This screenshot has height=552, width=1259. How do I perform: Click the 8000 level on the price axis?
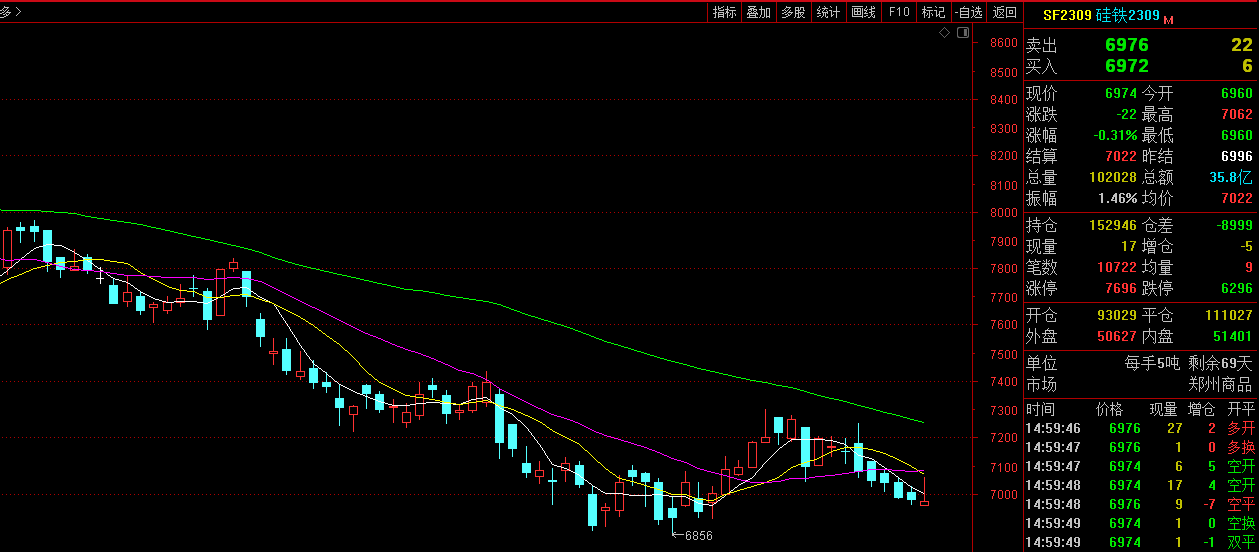[1003, 213]
